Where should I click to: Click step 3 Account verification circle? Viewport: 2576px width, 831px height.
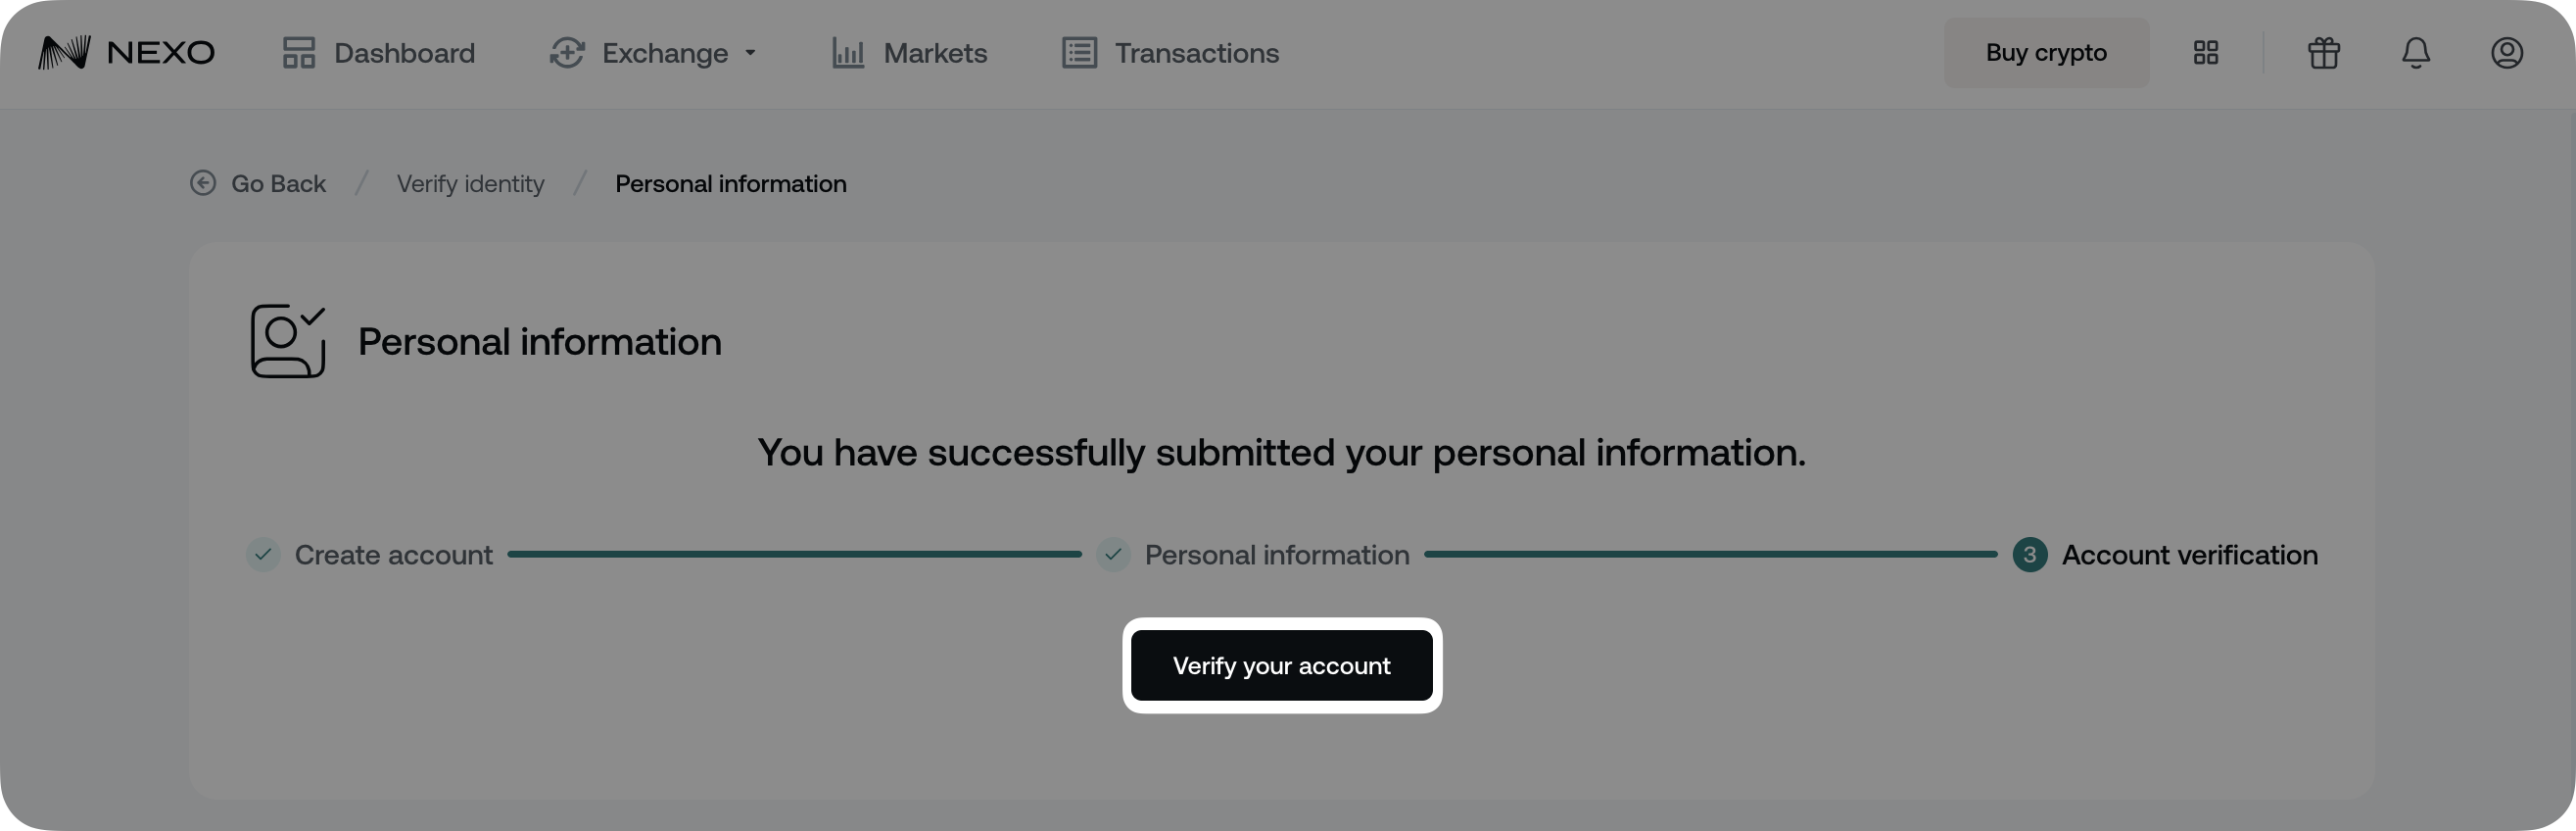pyautogui.click(x=2029, y=554)
